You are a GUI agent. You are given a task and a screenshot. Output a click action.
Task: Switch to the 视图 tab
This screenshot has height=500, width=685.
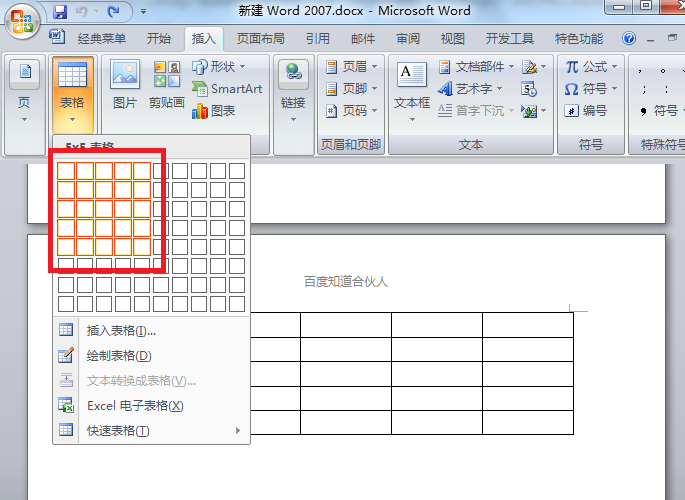(453, 39)
